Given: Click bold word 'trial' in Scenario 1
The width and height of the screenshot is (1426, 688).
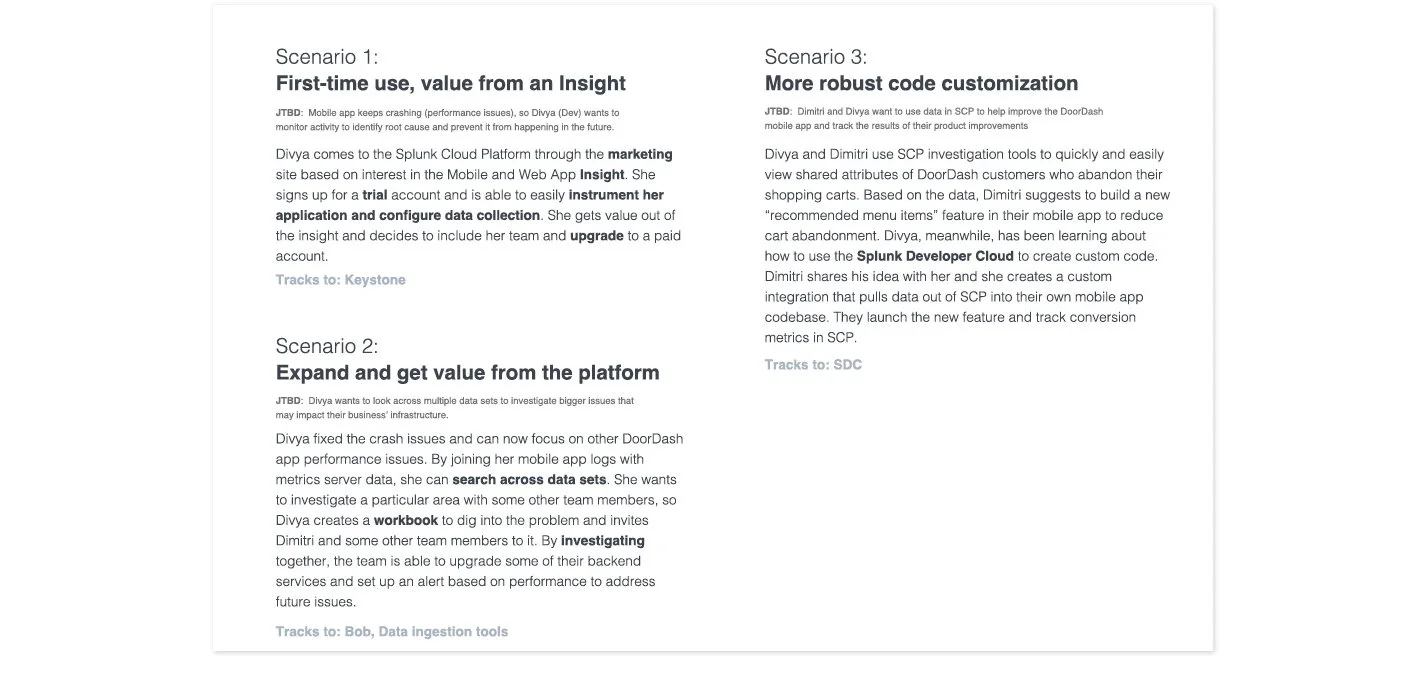Looking at the screenshot, I should pos(375,195).
